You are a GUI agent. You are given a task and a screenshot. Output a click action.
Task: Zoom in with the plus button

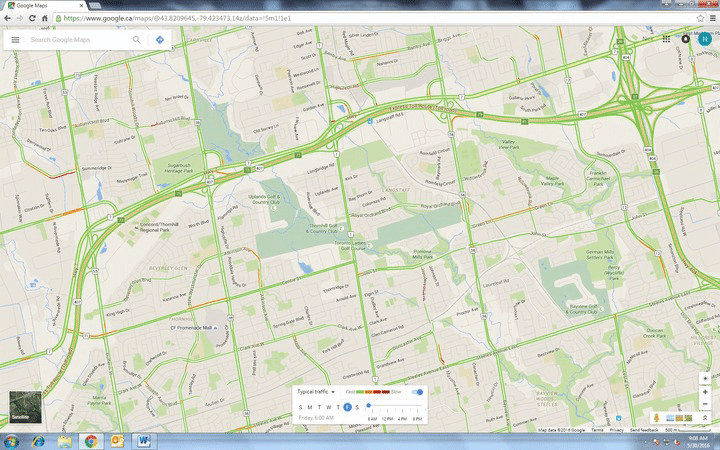(705, 392)
